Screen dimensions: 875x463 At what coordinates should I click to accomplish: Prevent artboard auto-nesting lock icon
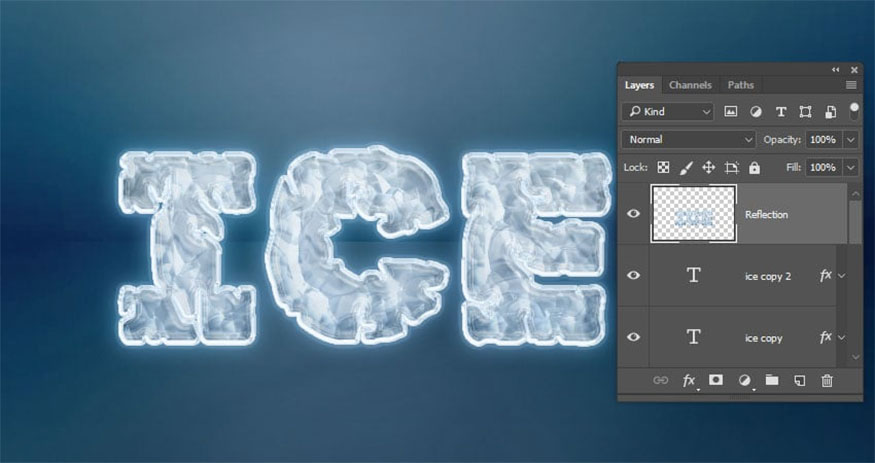click(x=732, y=167)
